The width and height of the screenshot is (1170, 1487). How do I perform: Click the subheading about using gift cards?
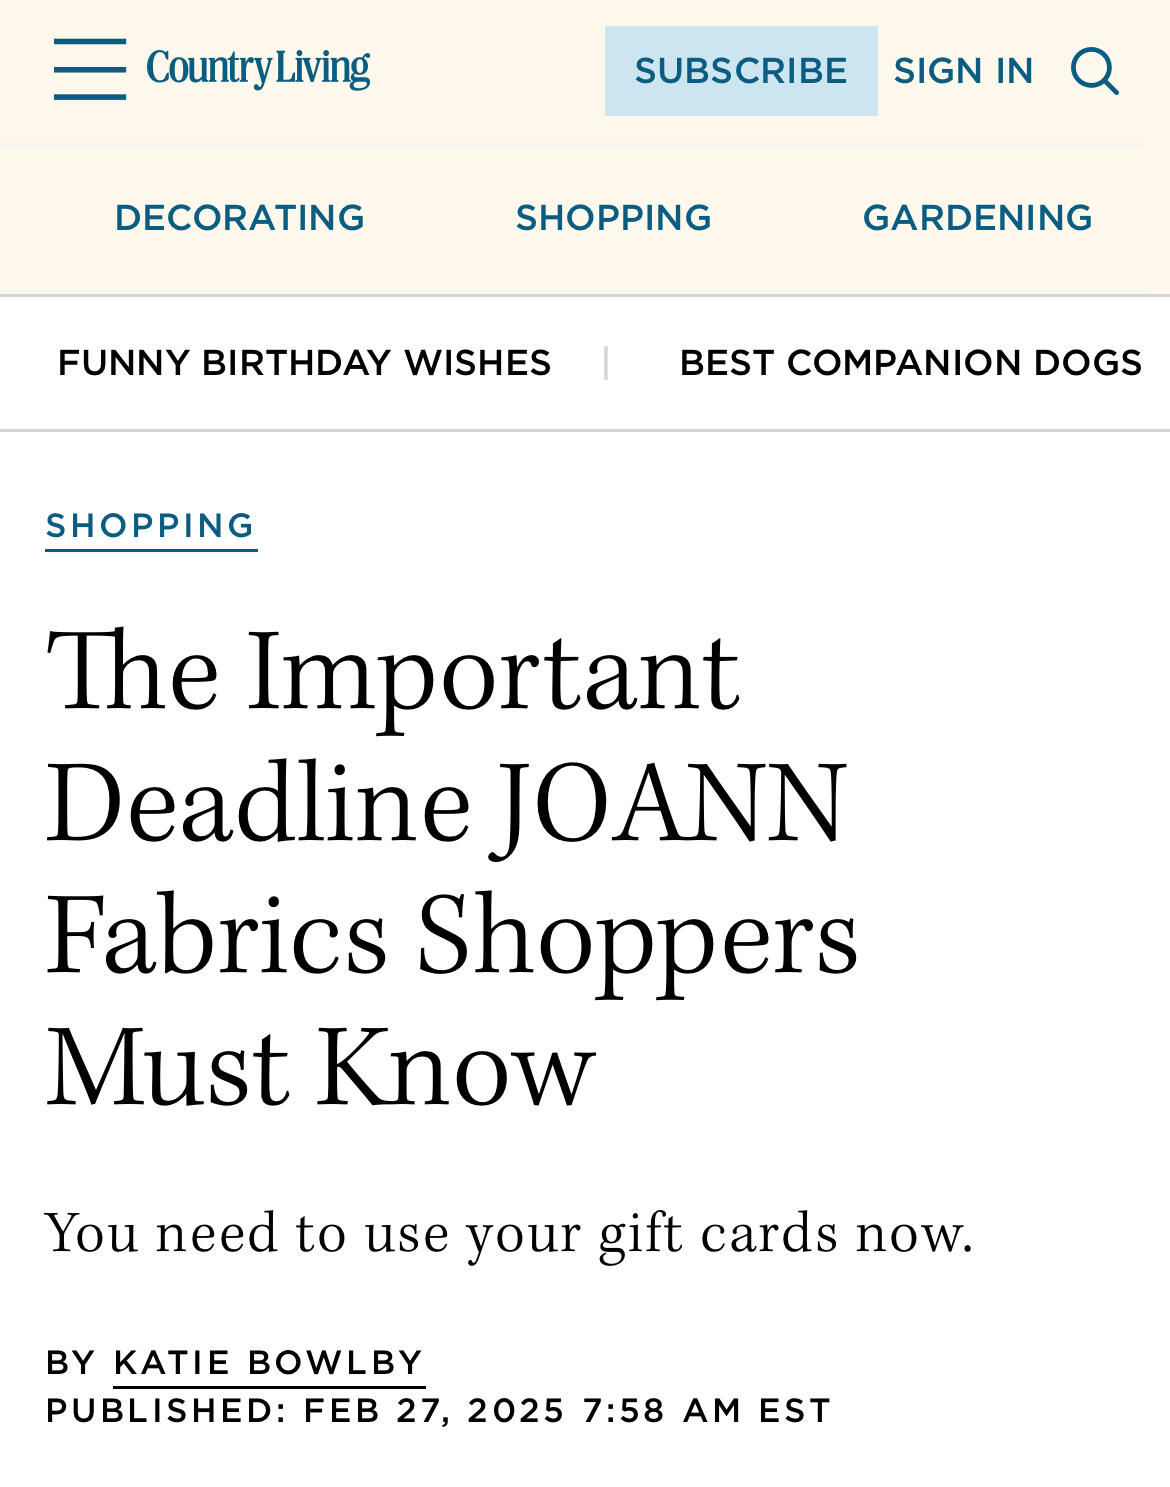pos(509,1232)
